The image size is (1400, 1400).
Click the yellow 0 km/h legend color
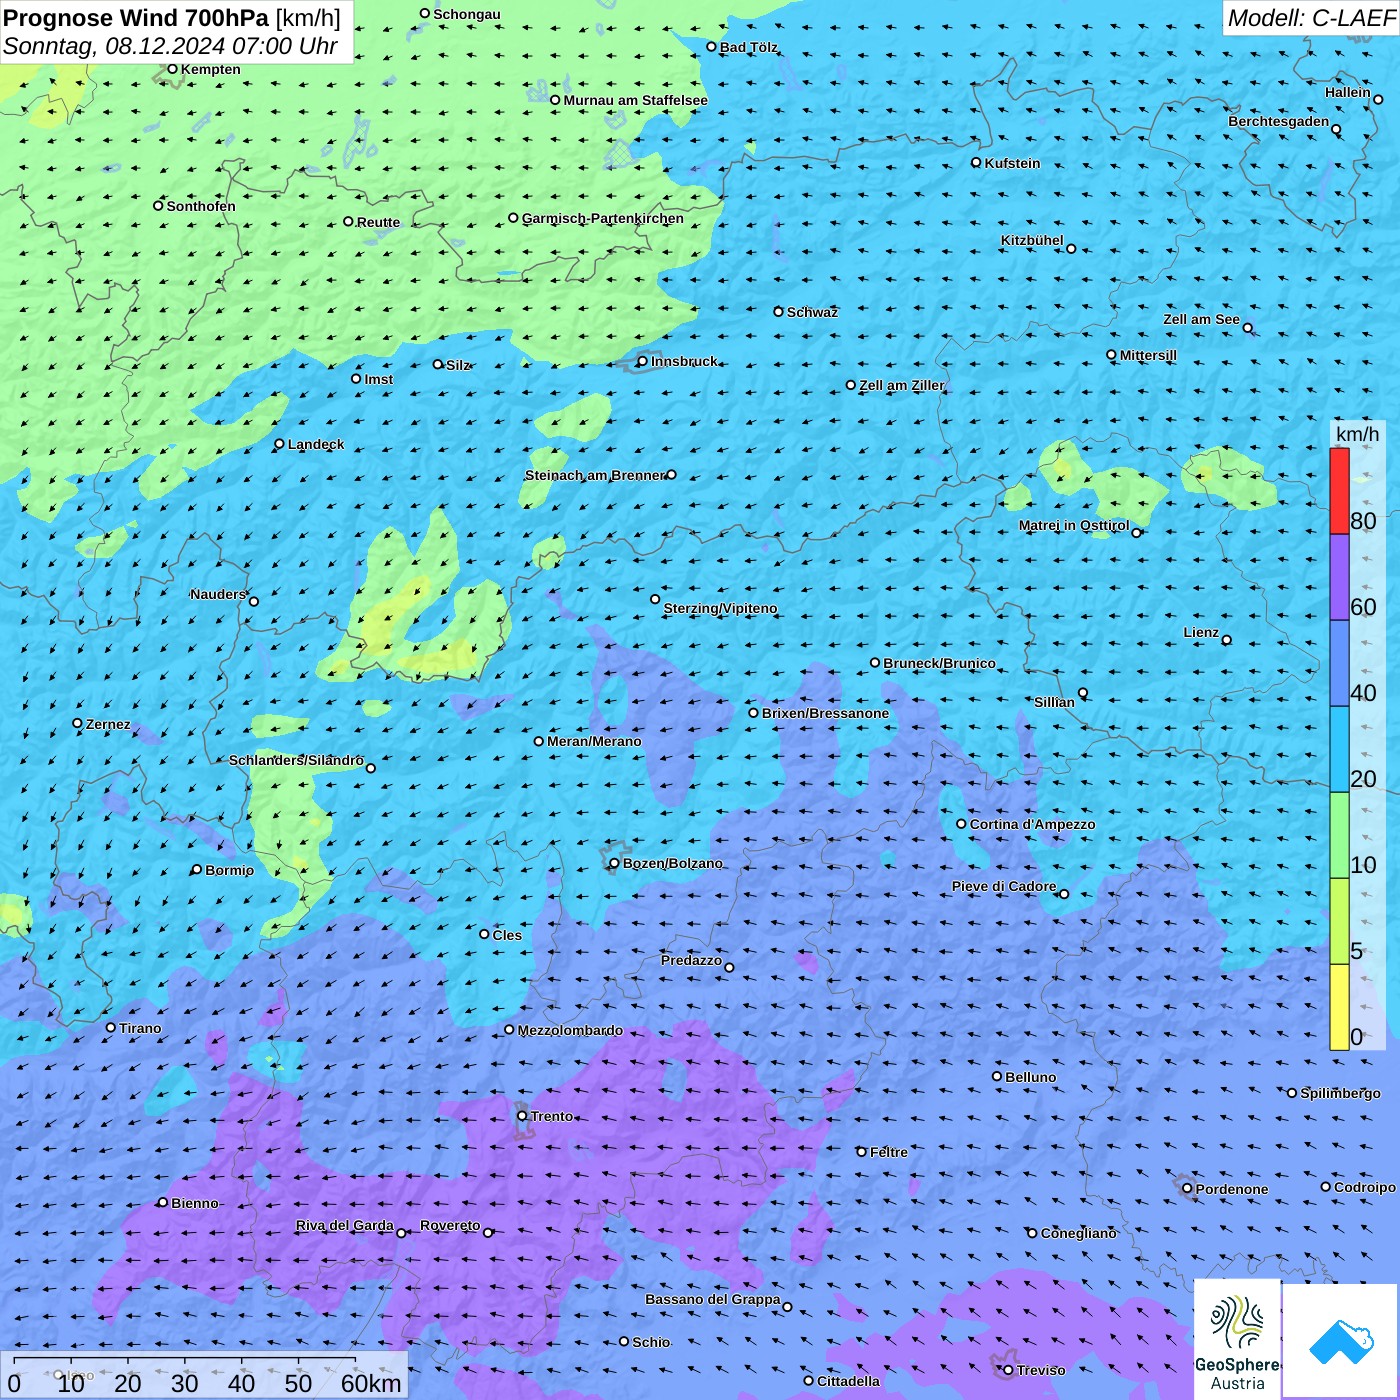[1339, 1007]
